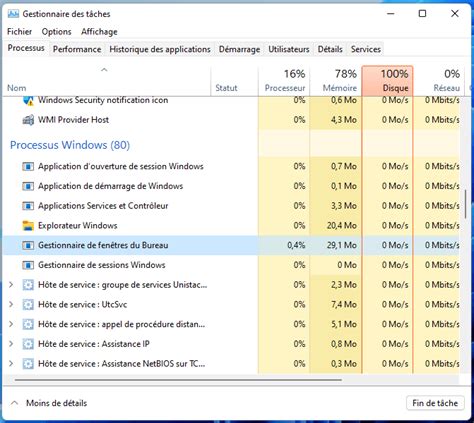This screenshot has width=474, height=423.
Task: Sort by the Réseau column header
Action: (439, 81)
